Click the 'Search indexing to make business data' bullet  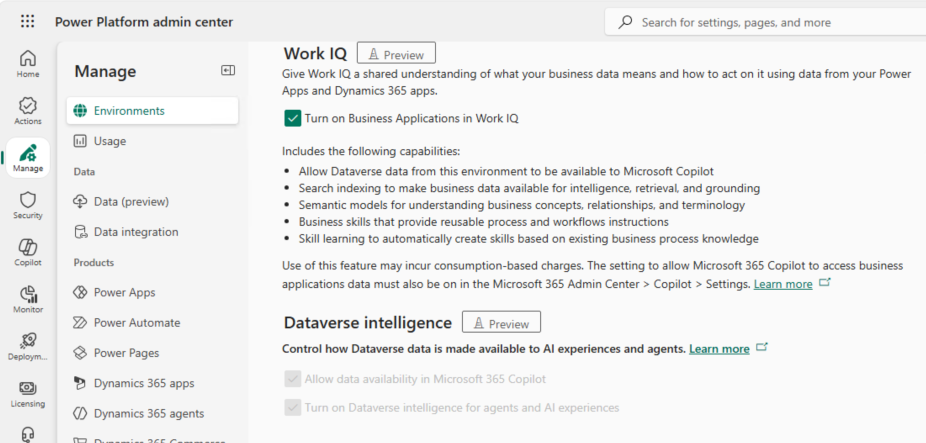tap(529, 188)
